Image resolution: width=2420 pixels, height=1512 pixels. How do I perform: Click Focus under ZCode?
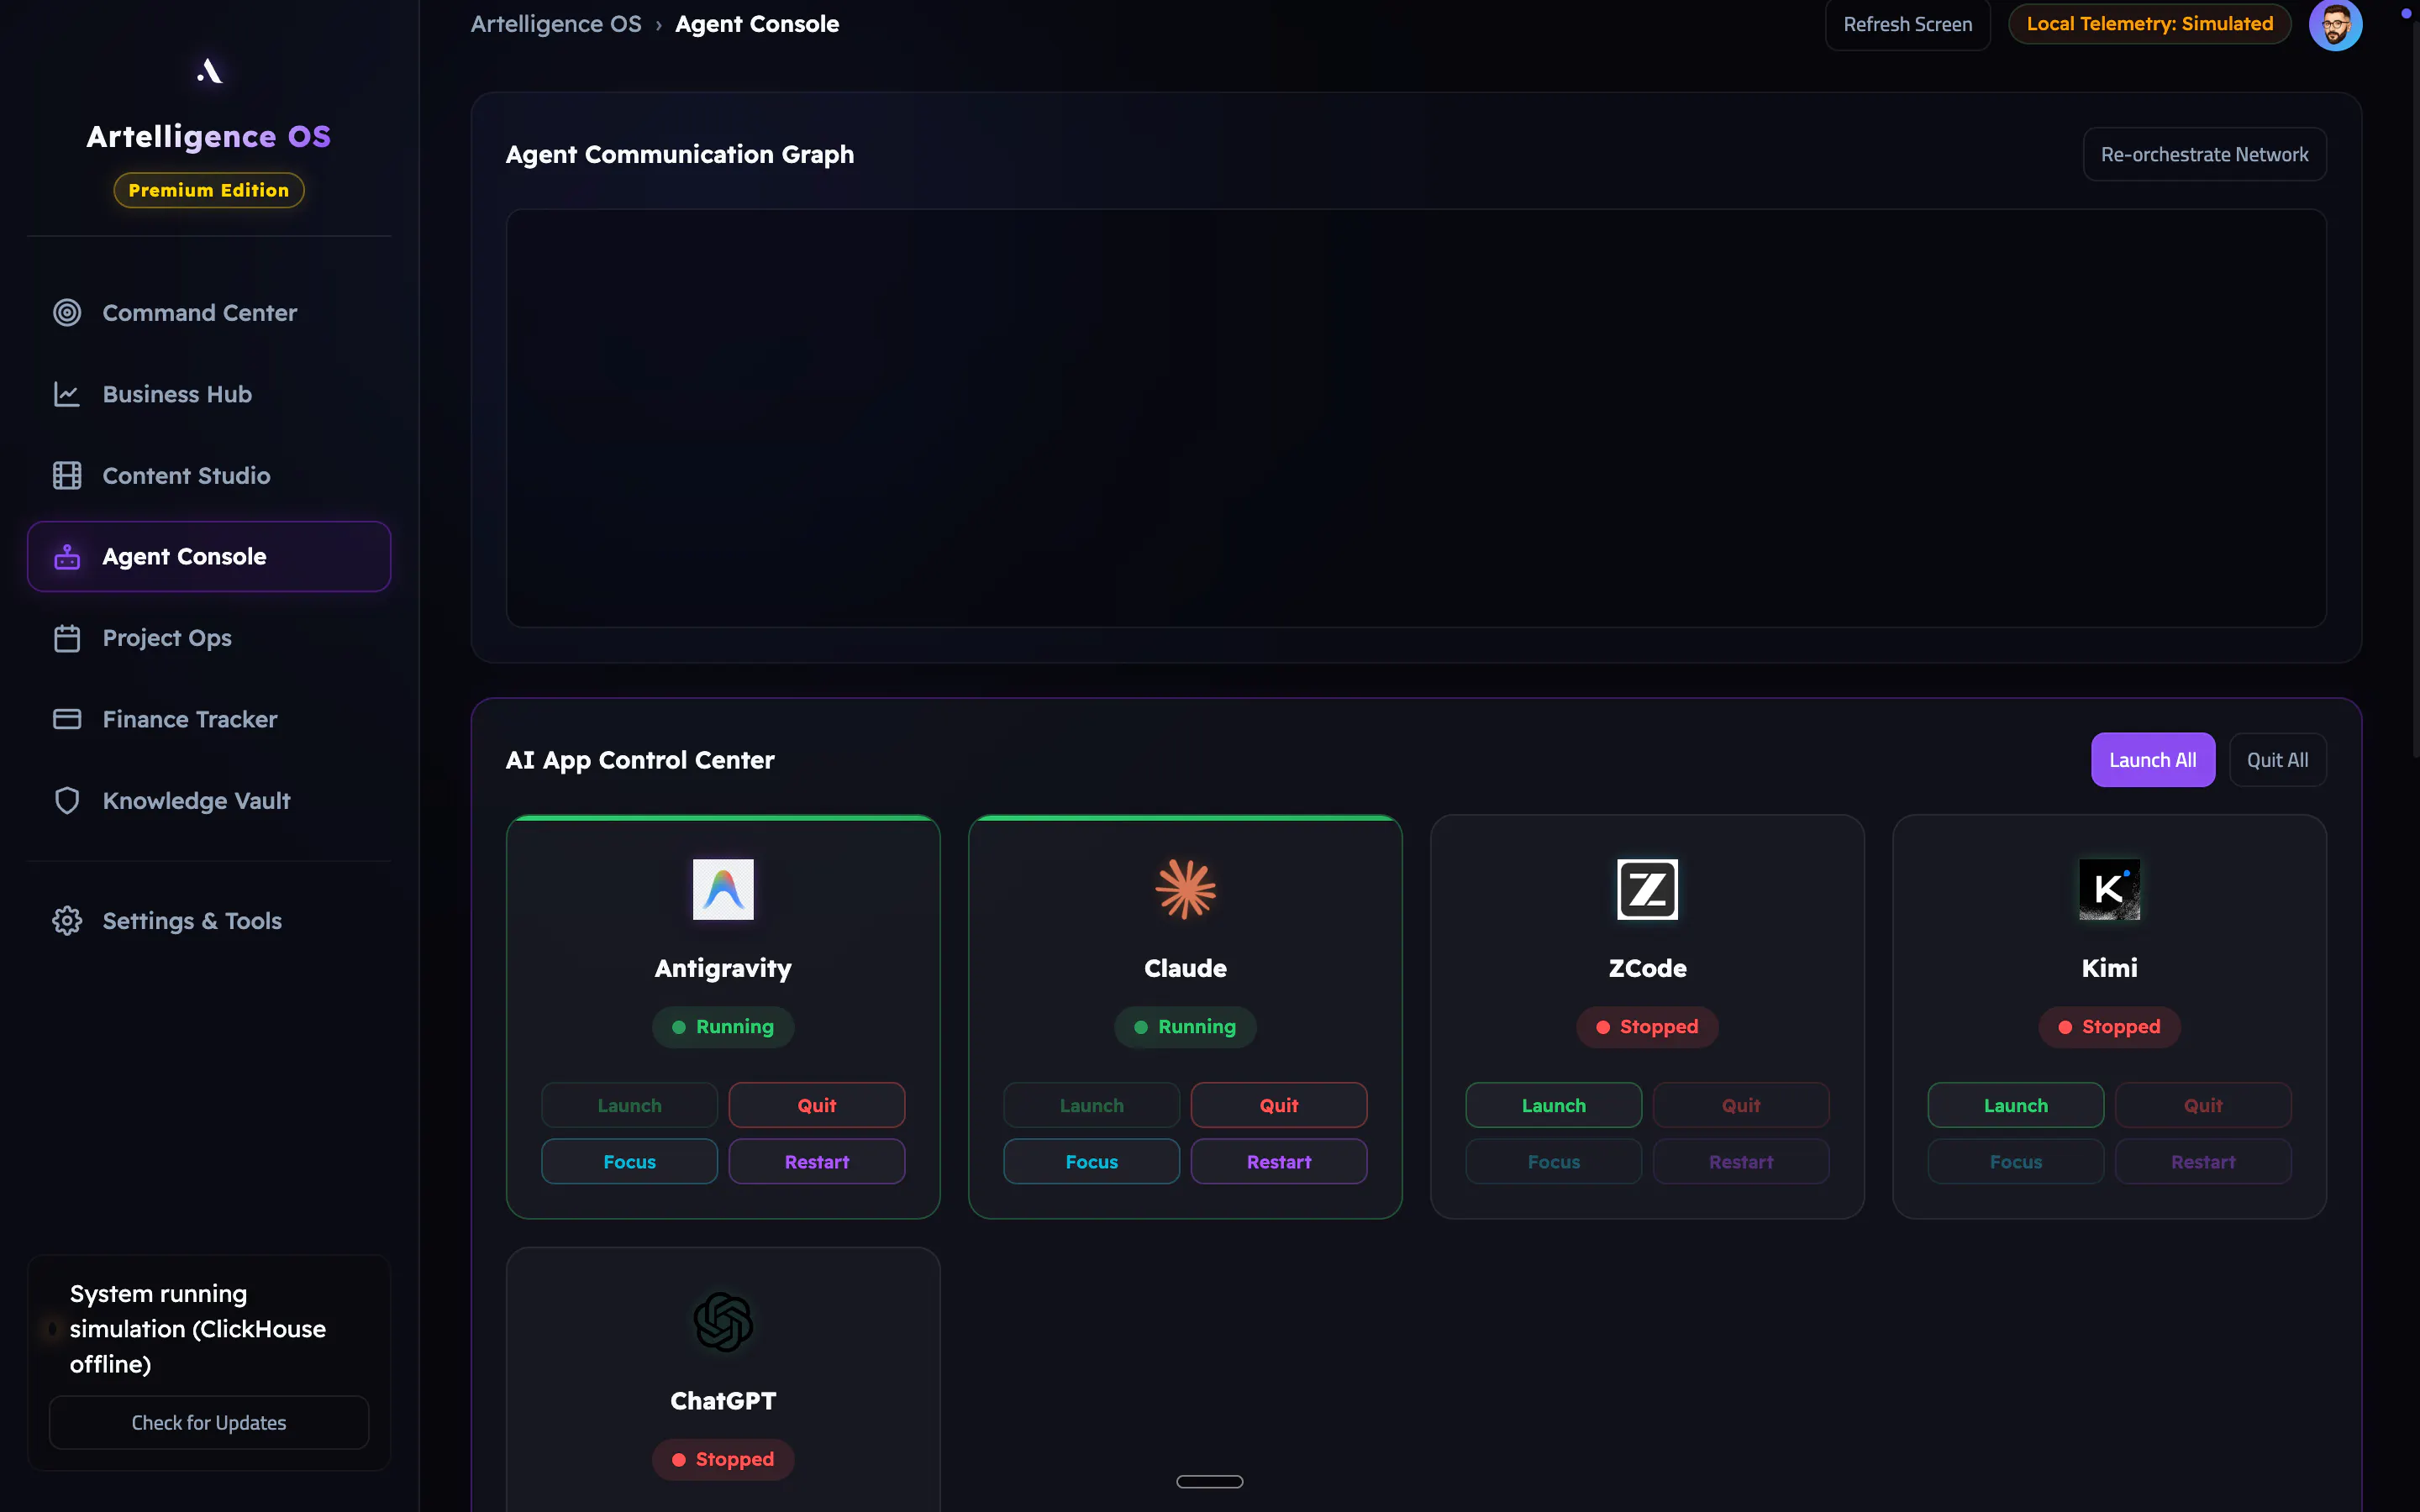(1553, 1162)
